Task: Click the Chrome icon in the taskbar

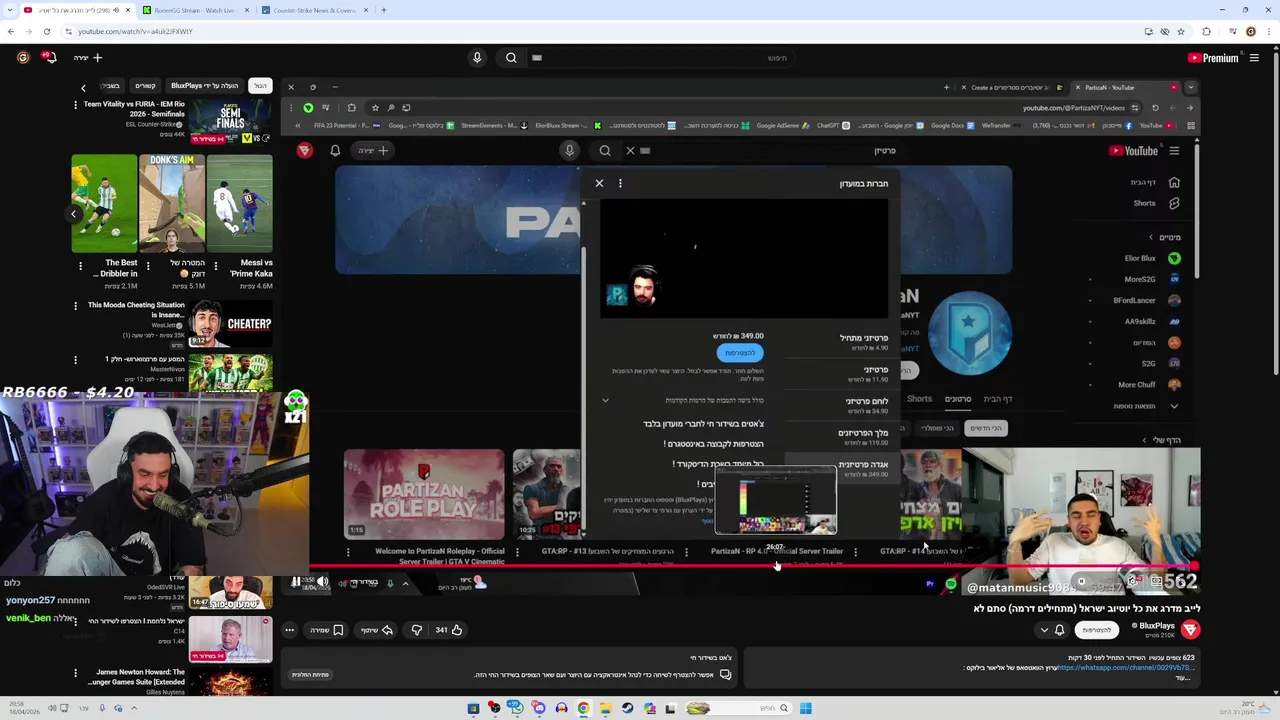Action: [583, 708]
